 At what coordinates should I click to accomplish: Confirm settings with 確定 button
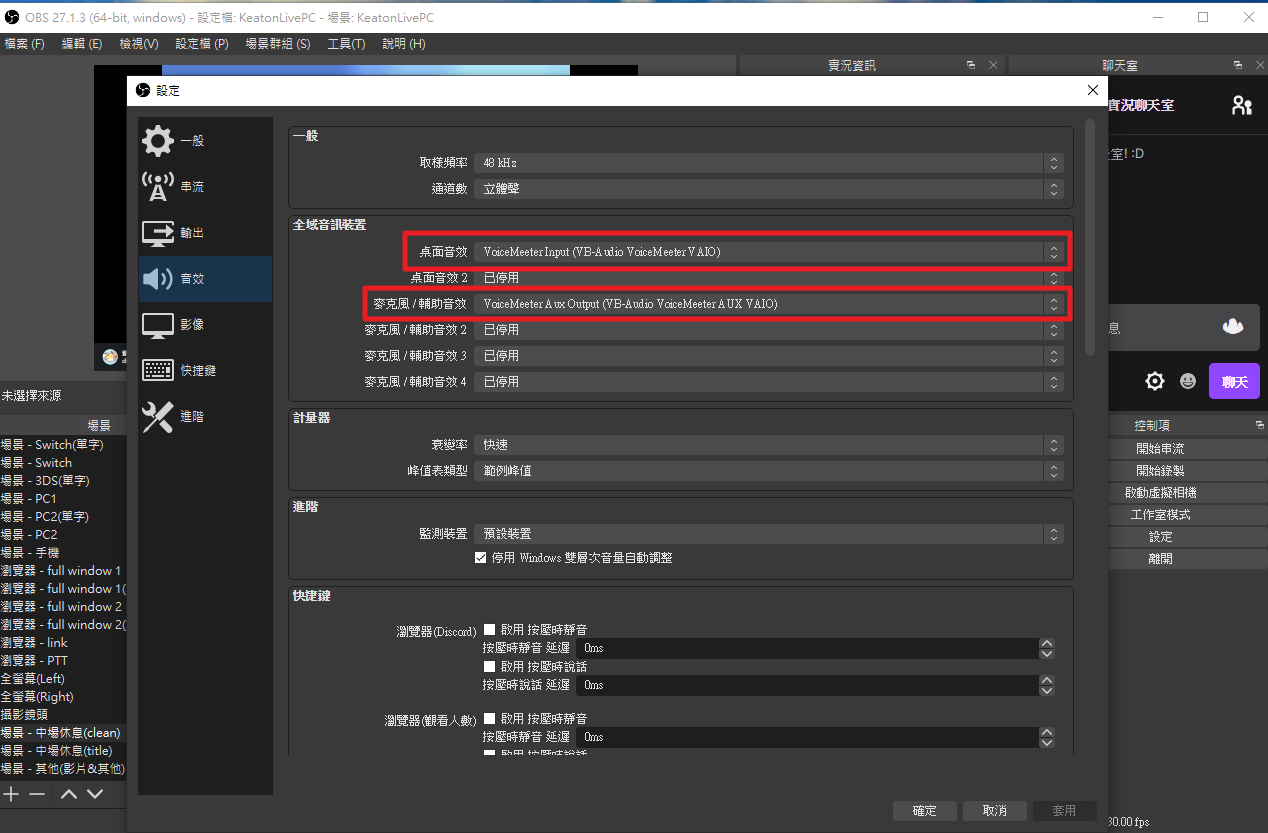pyautogui.click(x=925, y=811)
